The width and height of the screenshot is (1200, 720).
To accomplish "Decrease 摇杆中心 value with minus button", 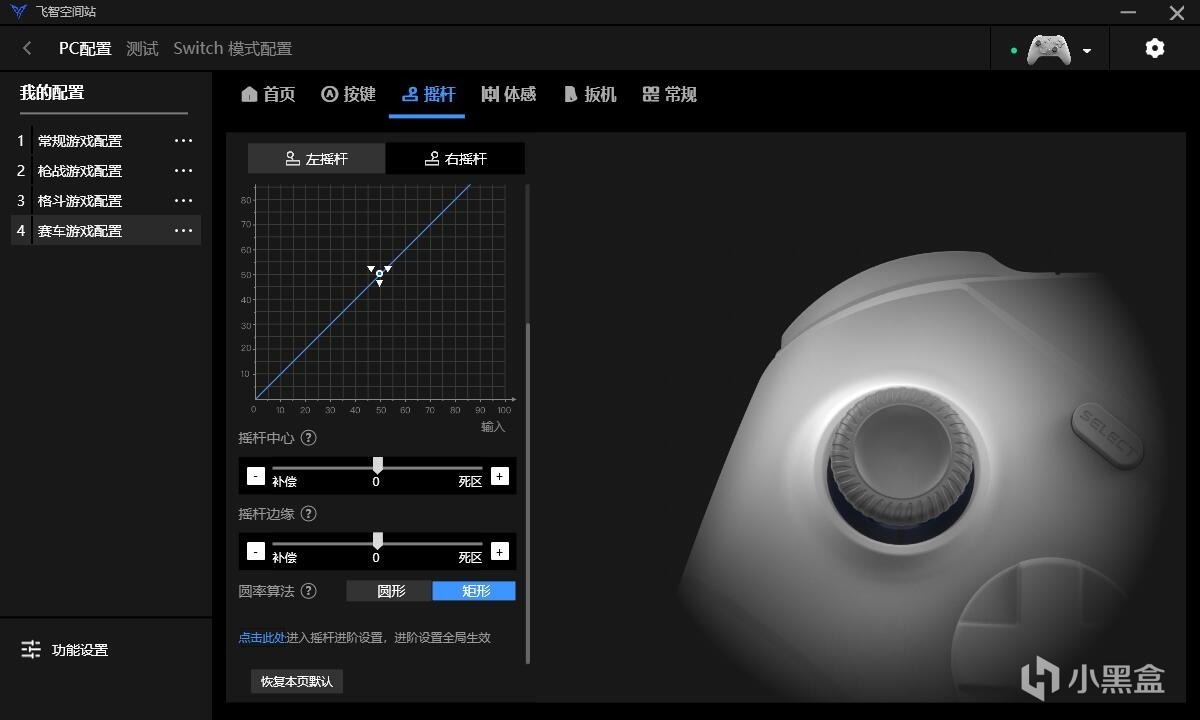I will (255, 476).
